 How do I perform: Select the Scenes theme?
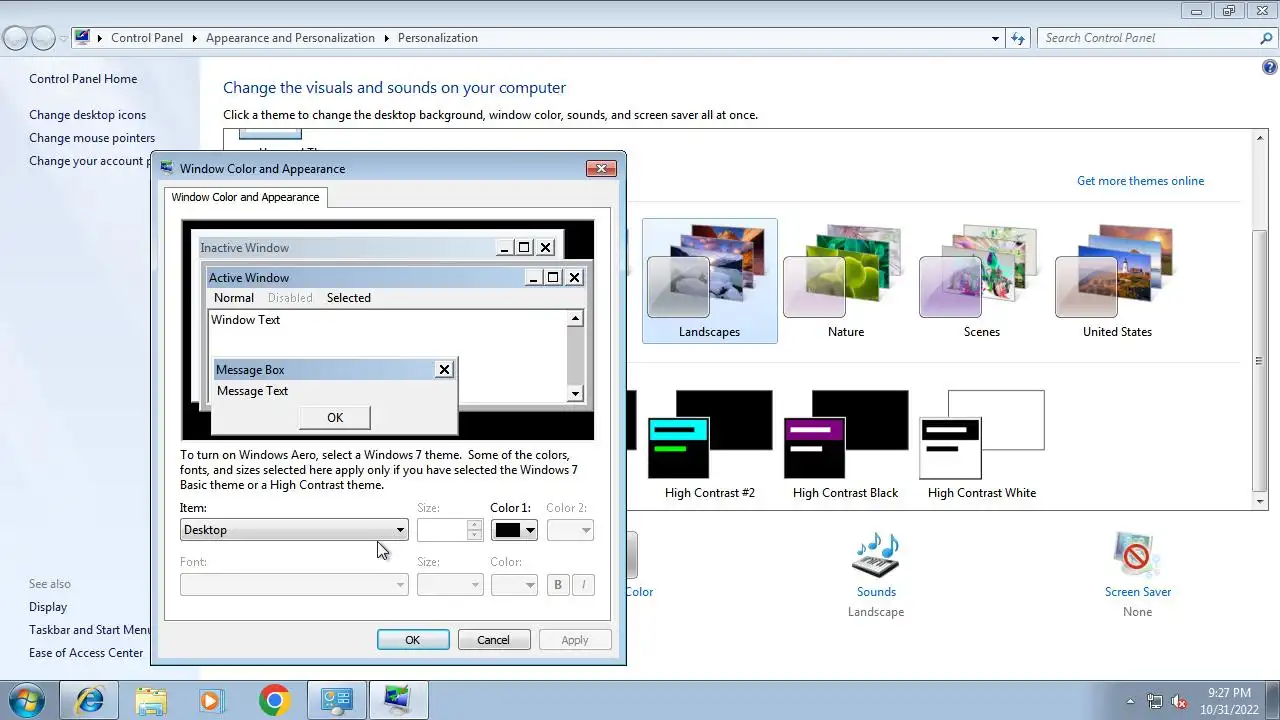(982, 281)
